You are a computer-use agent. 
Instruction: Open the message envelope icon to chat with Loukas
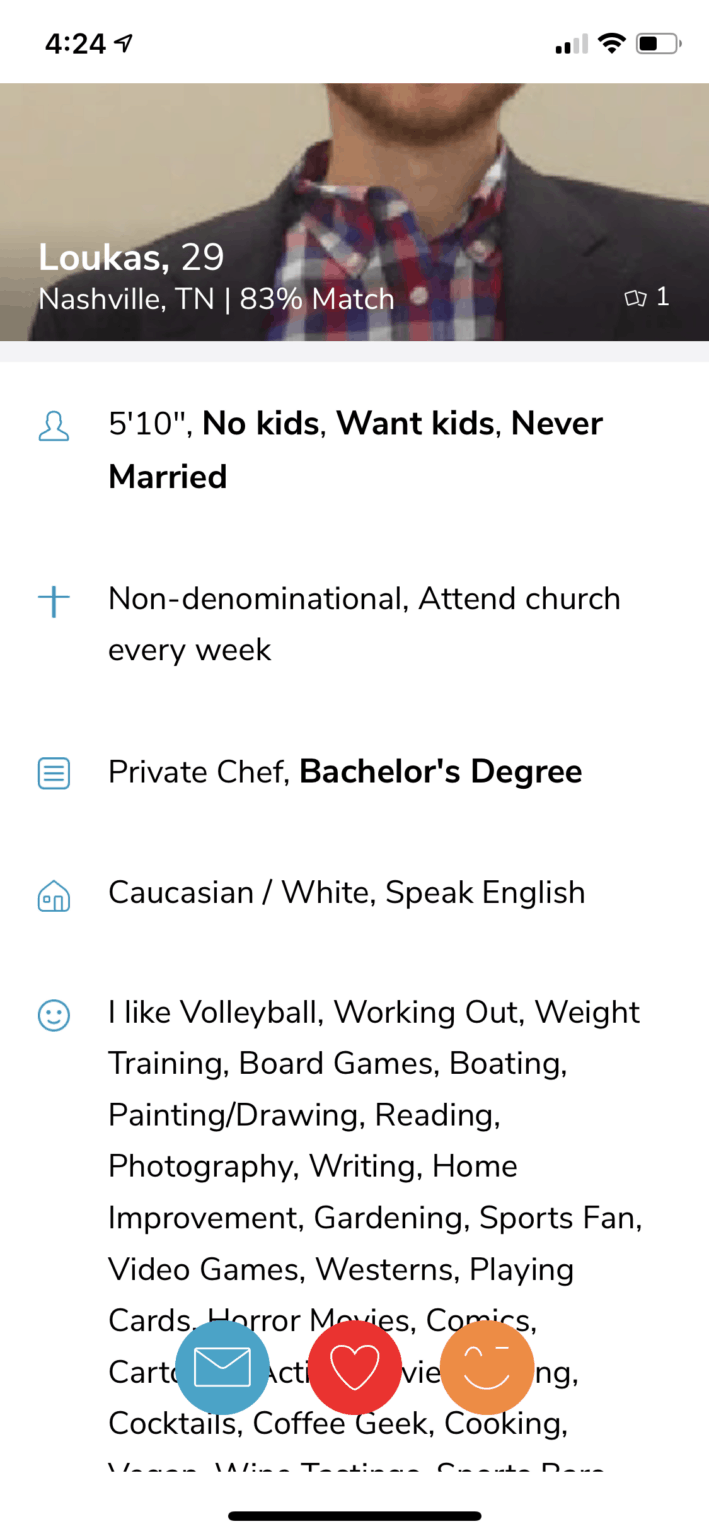click(x=222, y=1367)
